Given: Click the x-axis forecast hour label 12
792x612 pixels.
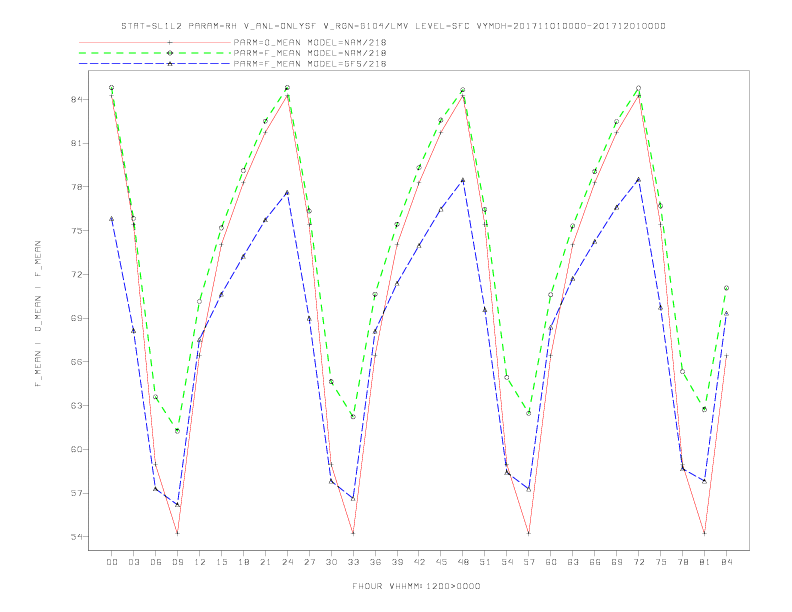Looking at the screenshot, I should click(200, 562).
